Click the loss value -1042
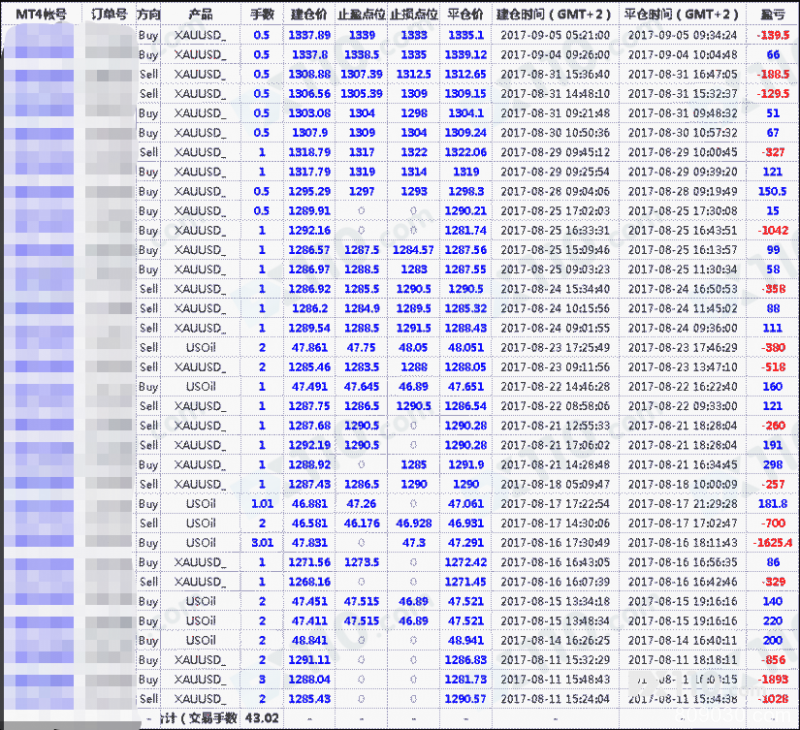The image size is (800, 730). pyautogui.click(x=773, y=231)
